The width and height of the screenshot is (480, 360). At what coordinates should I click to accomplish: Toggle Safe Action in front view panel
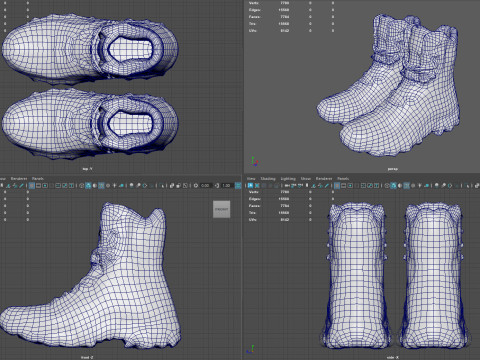coord(65,185)
